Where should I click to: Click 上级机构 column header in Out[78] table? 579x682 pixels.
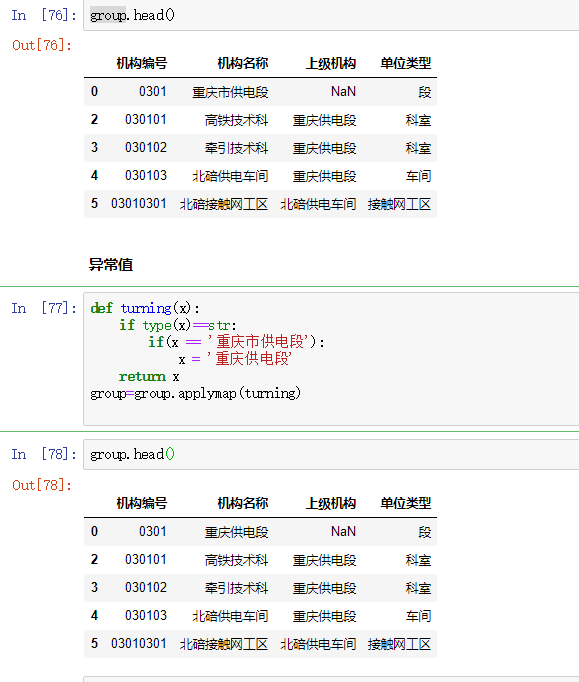(x=331, y=503)
